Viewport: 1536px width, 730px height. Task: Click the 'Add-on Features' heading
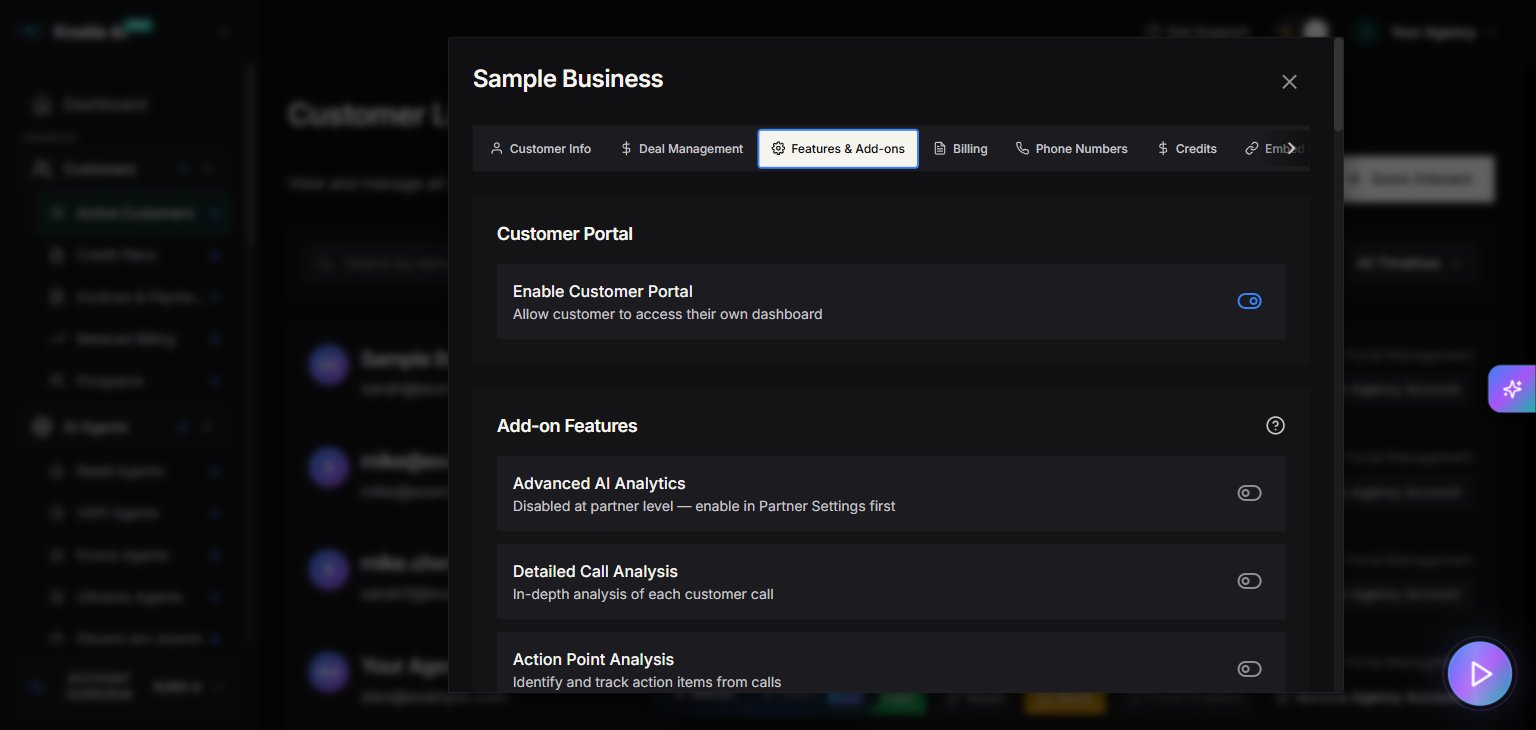(567, 426)
